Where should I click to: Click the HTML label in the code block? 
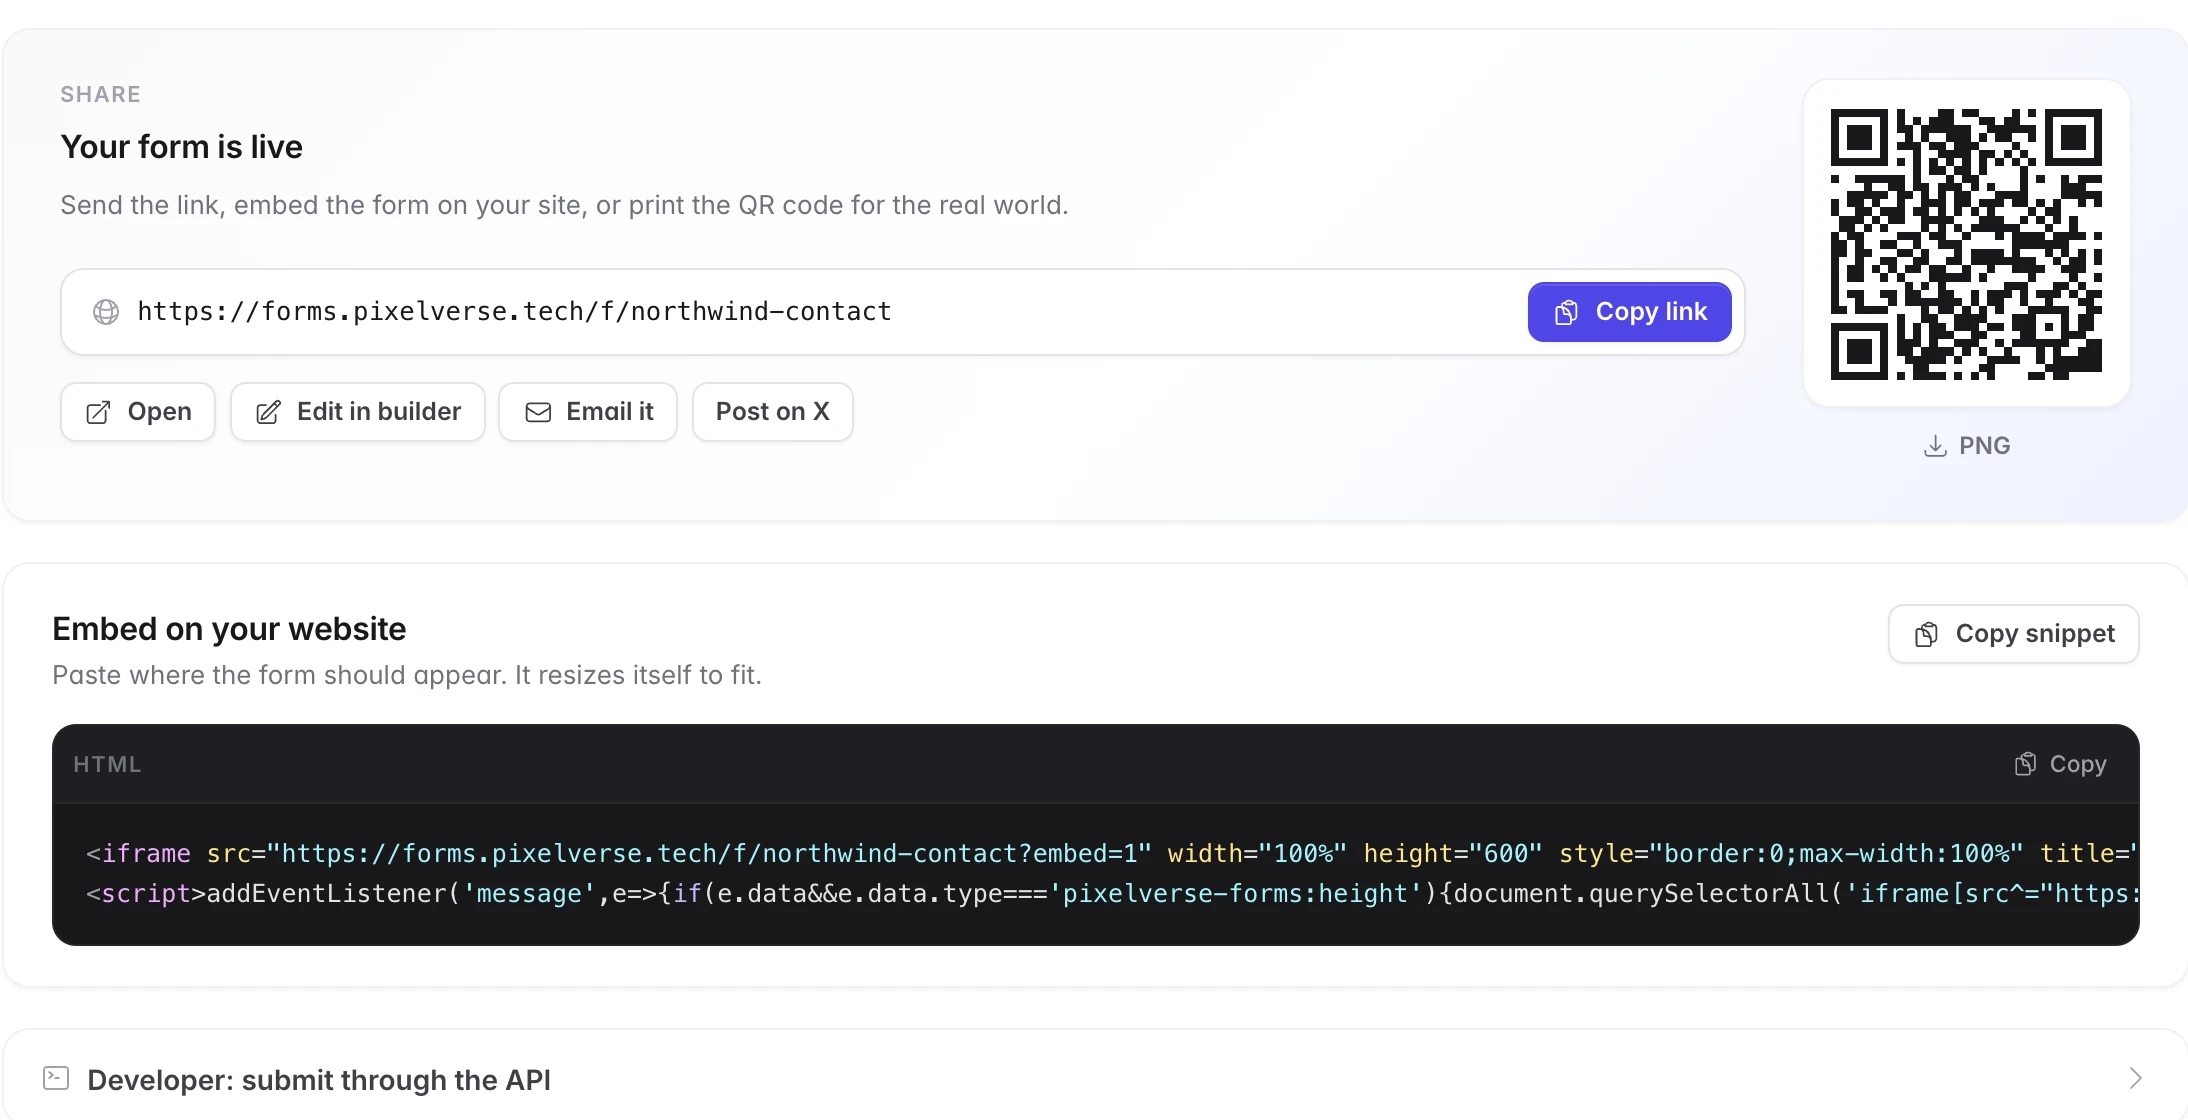(x=107, y=765)
